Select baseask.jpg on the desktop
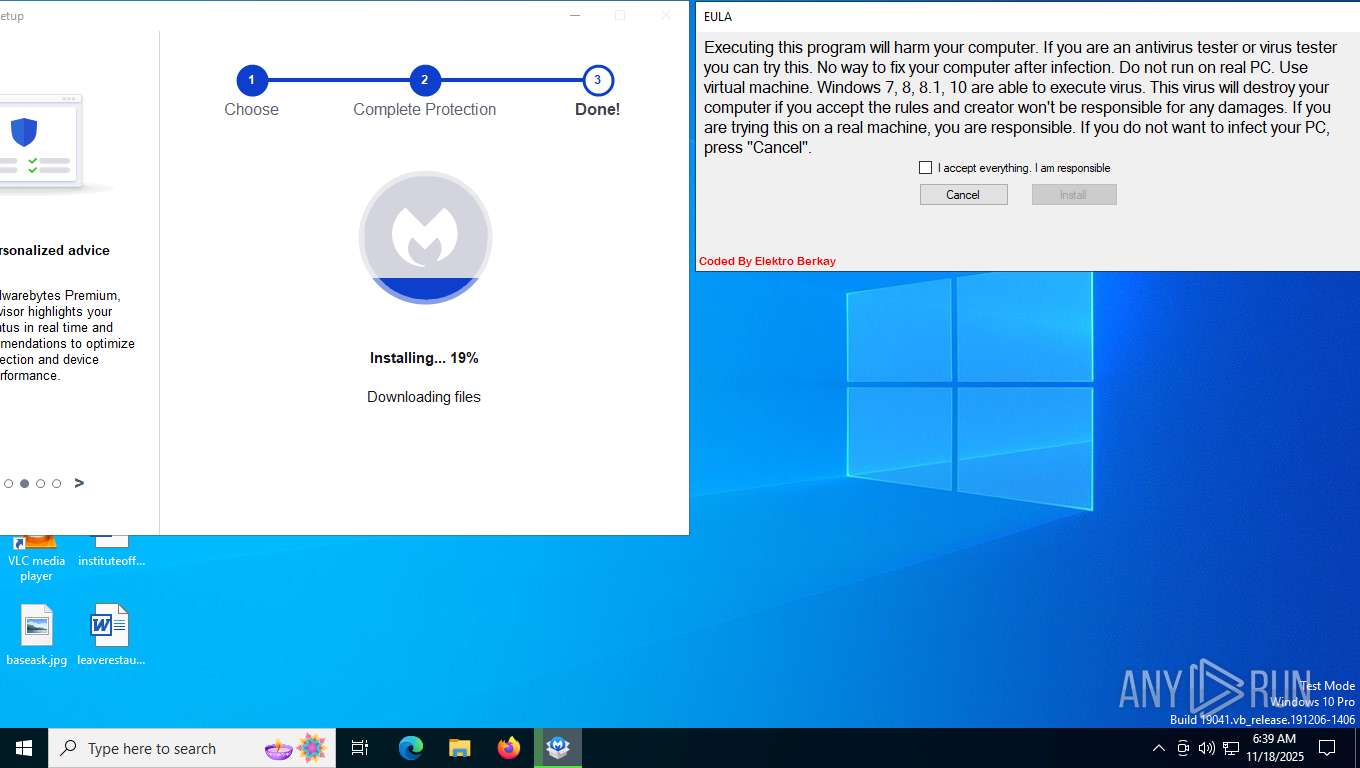 point(36,635)
